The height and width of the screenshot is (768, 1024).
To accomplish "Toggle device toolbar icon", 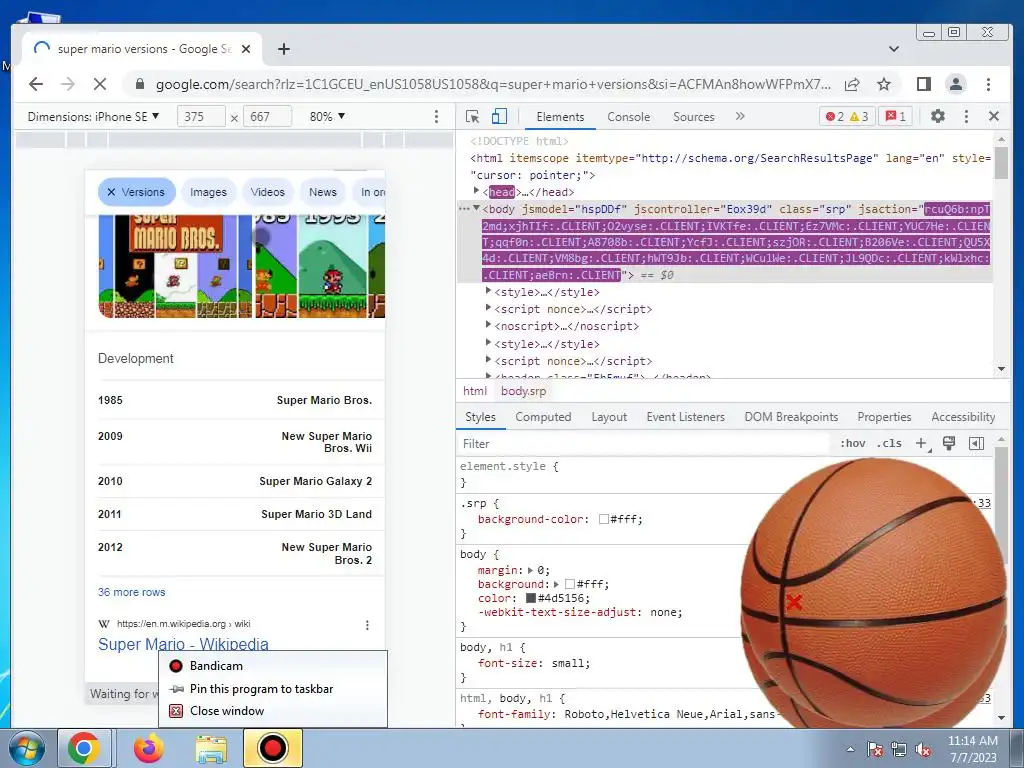I will click(x=499, y=116).
